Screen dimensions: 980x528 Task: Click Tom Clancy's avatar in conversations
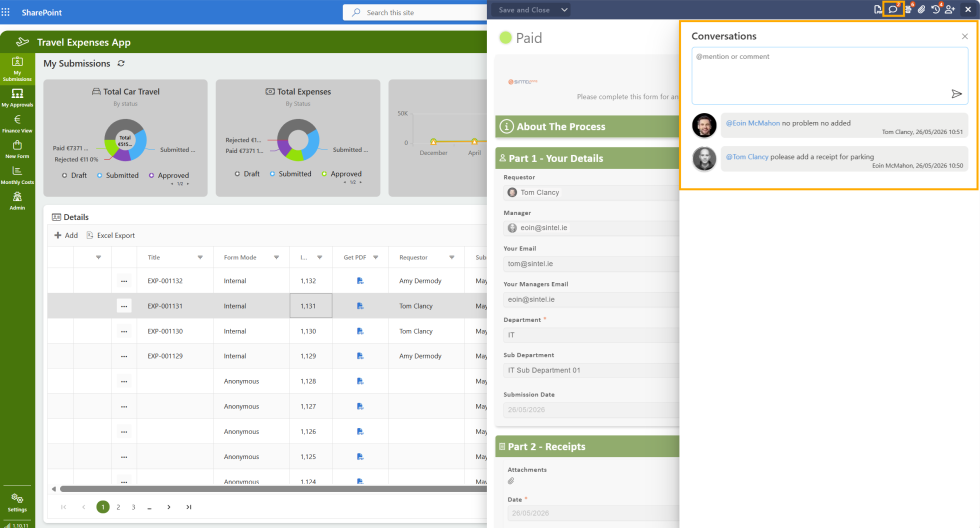(704, 125)
